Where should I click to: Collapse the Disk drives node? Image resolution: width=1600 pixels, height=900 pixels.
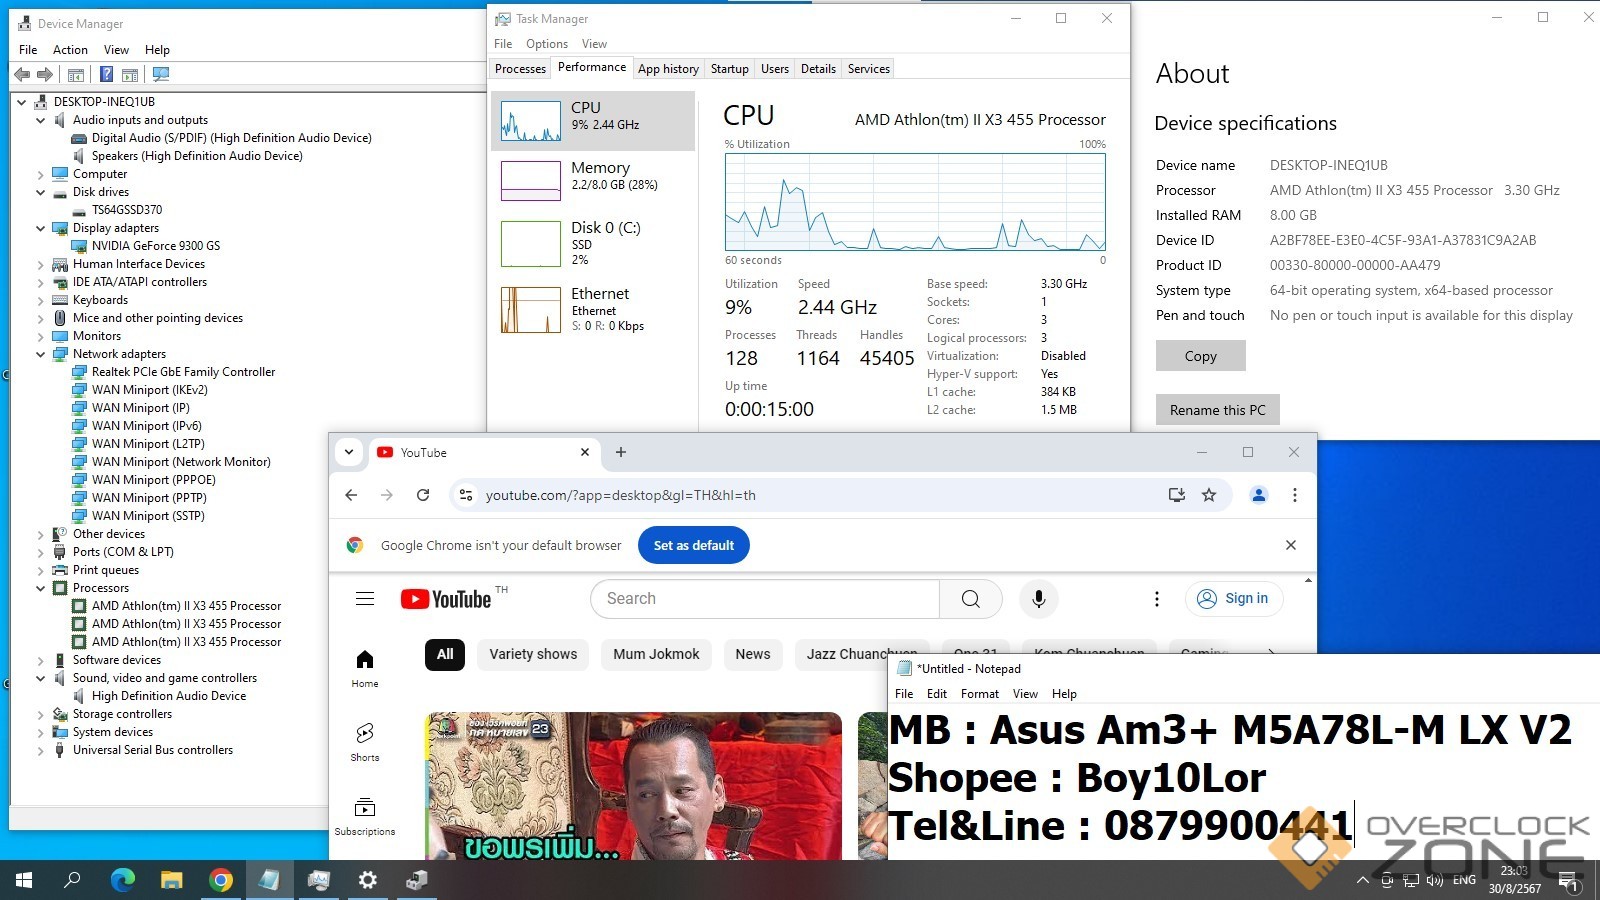pyautogui.click(x=40, y=192)
